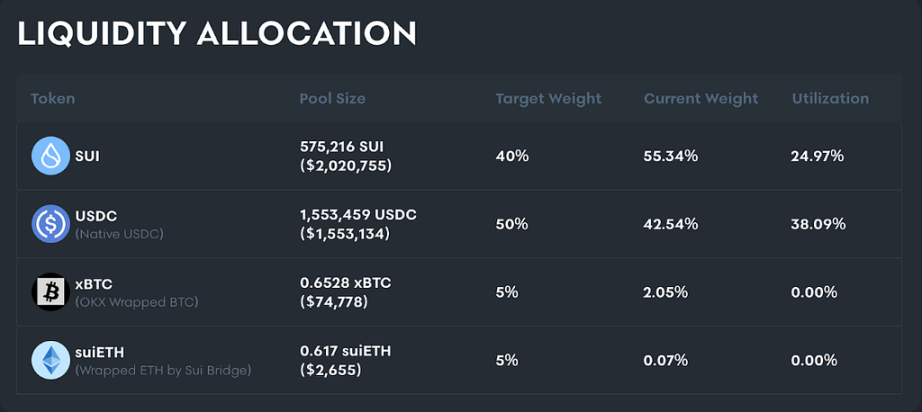Select the SUI token name

pyautogui.click(x=87, y=156)
